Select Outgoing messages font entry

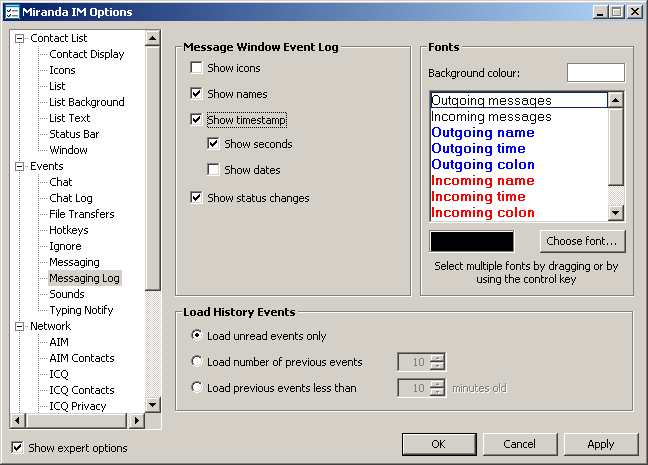click(519, 100)
